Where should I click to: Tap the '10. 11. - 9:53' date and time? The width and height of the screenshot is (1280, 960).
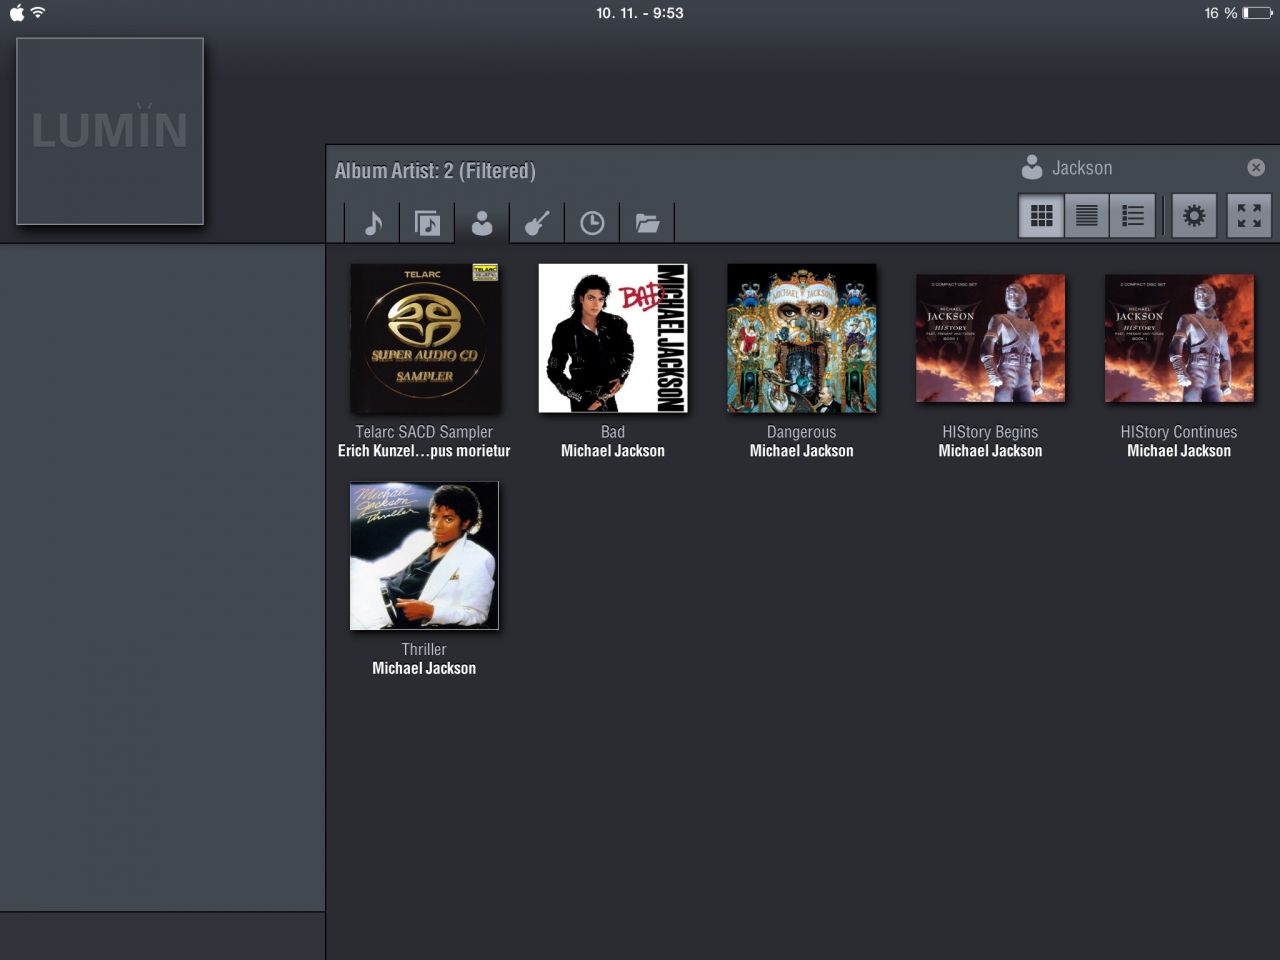pyautogui.click(x=640, y=13)
